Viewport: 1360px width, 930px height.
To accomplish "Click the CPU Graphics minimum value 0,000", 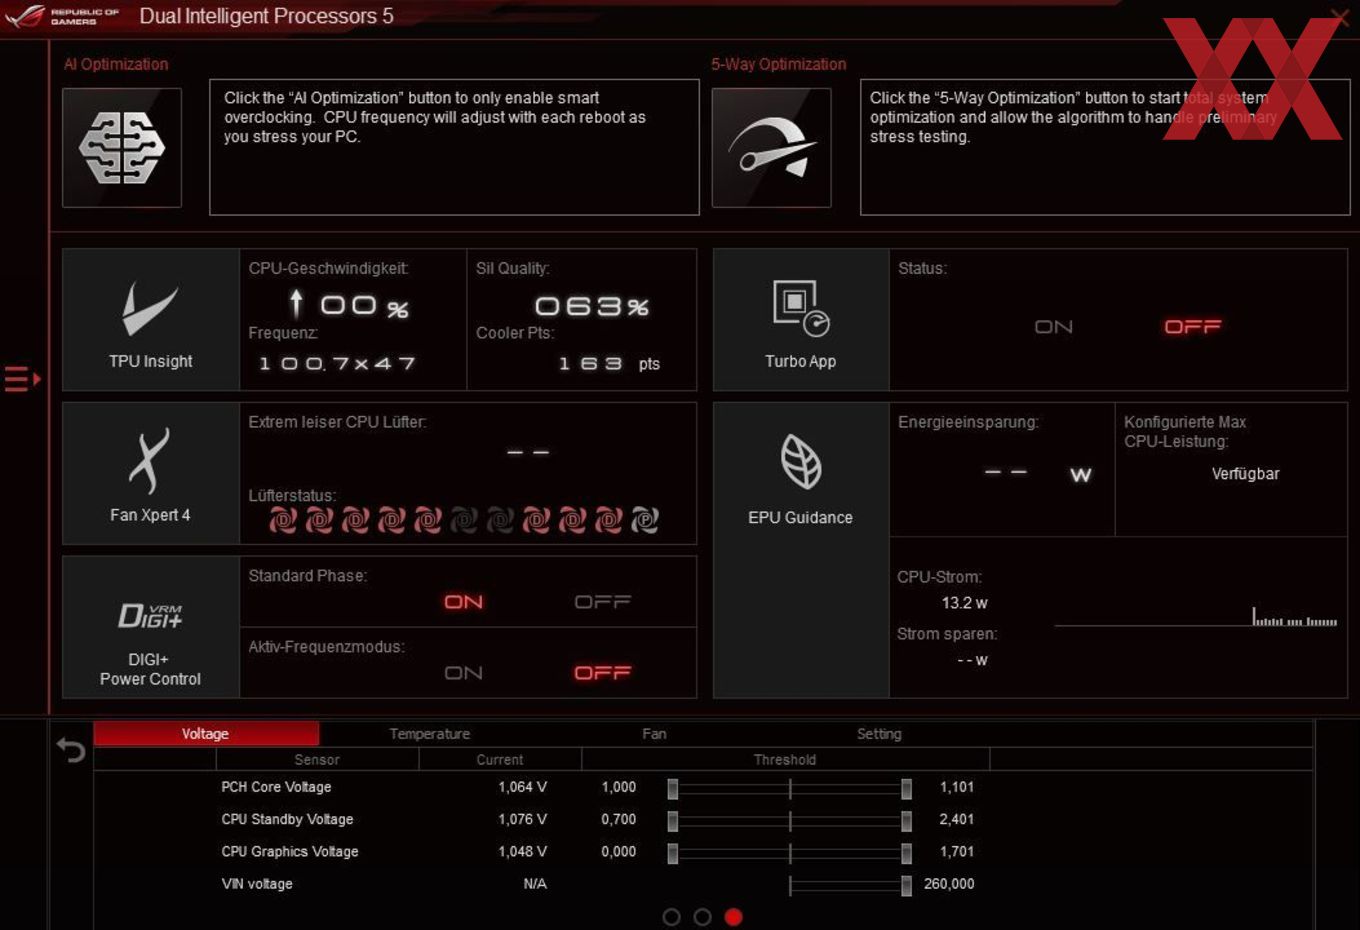I will (x=619, y=851).
